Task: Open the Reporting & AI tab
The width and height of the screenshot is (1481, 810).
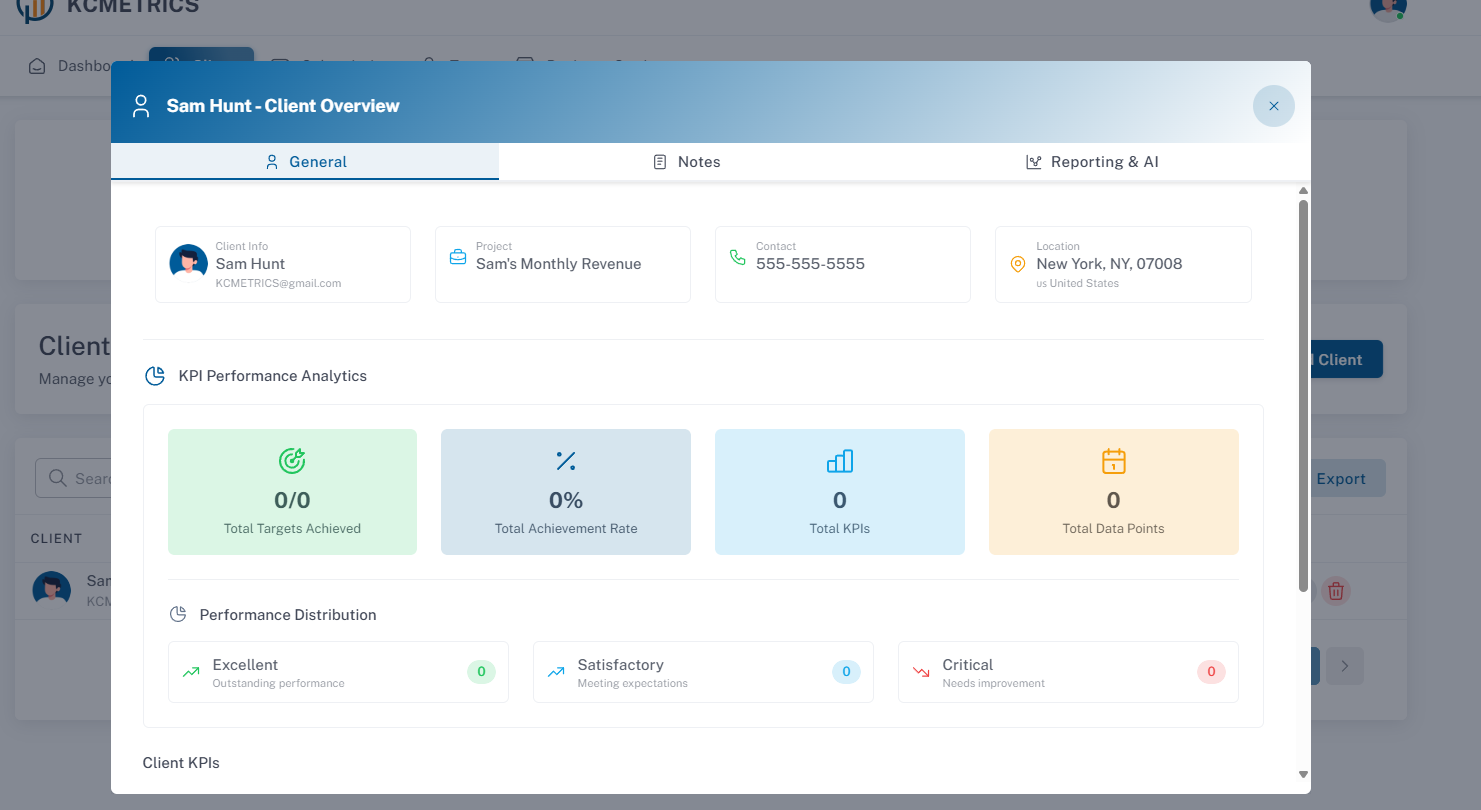Action: click(x=1092, y=162)
